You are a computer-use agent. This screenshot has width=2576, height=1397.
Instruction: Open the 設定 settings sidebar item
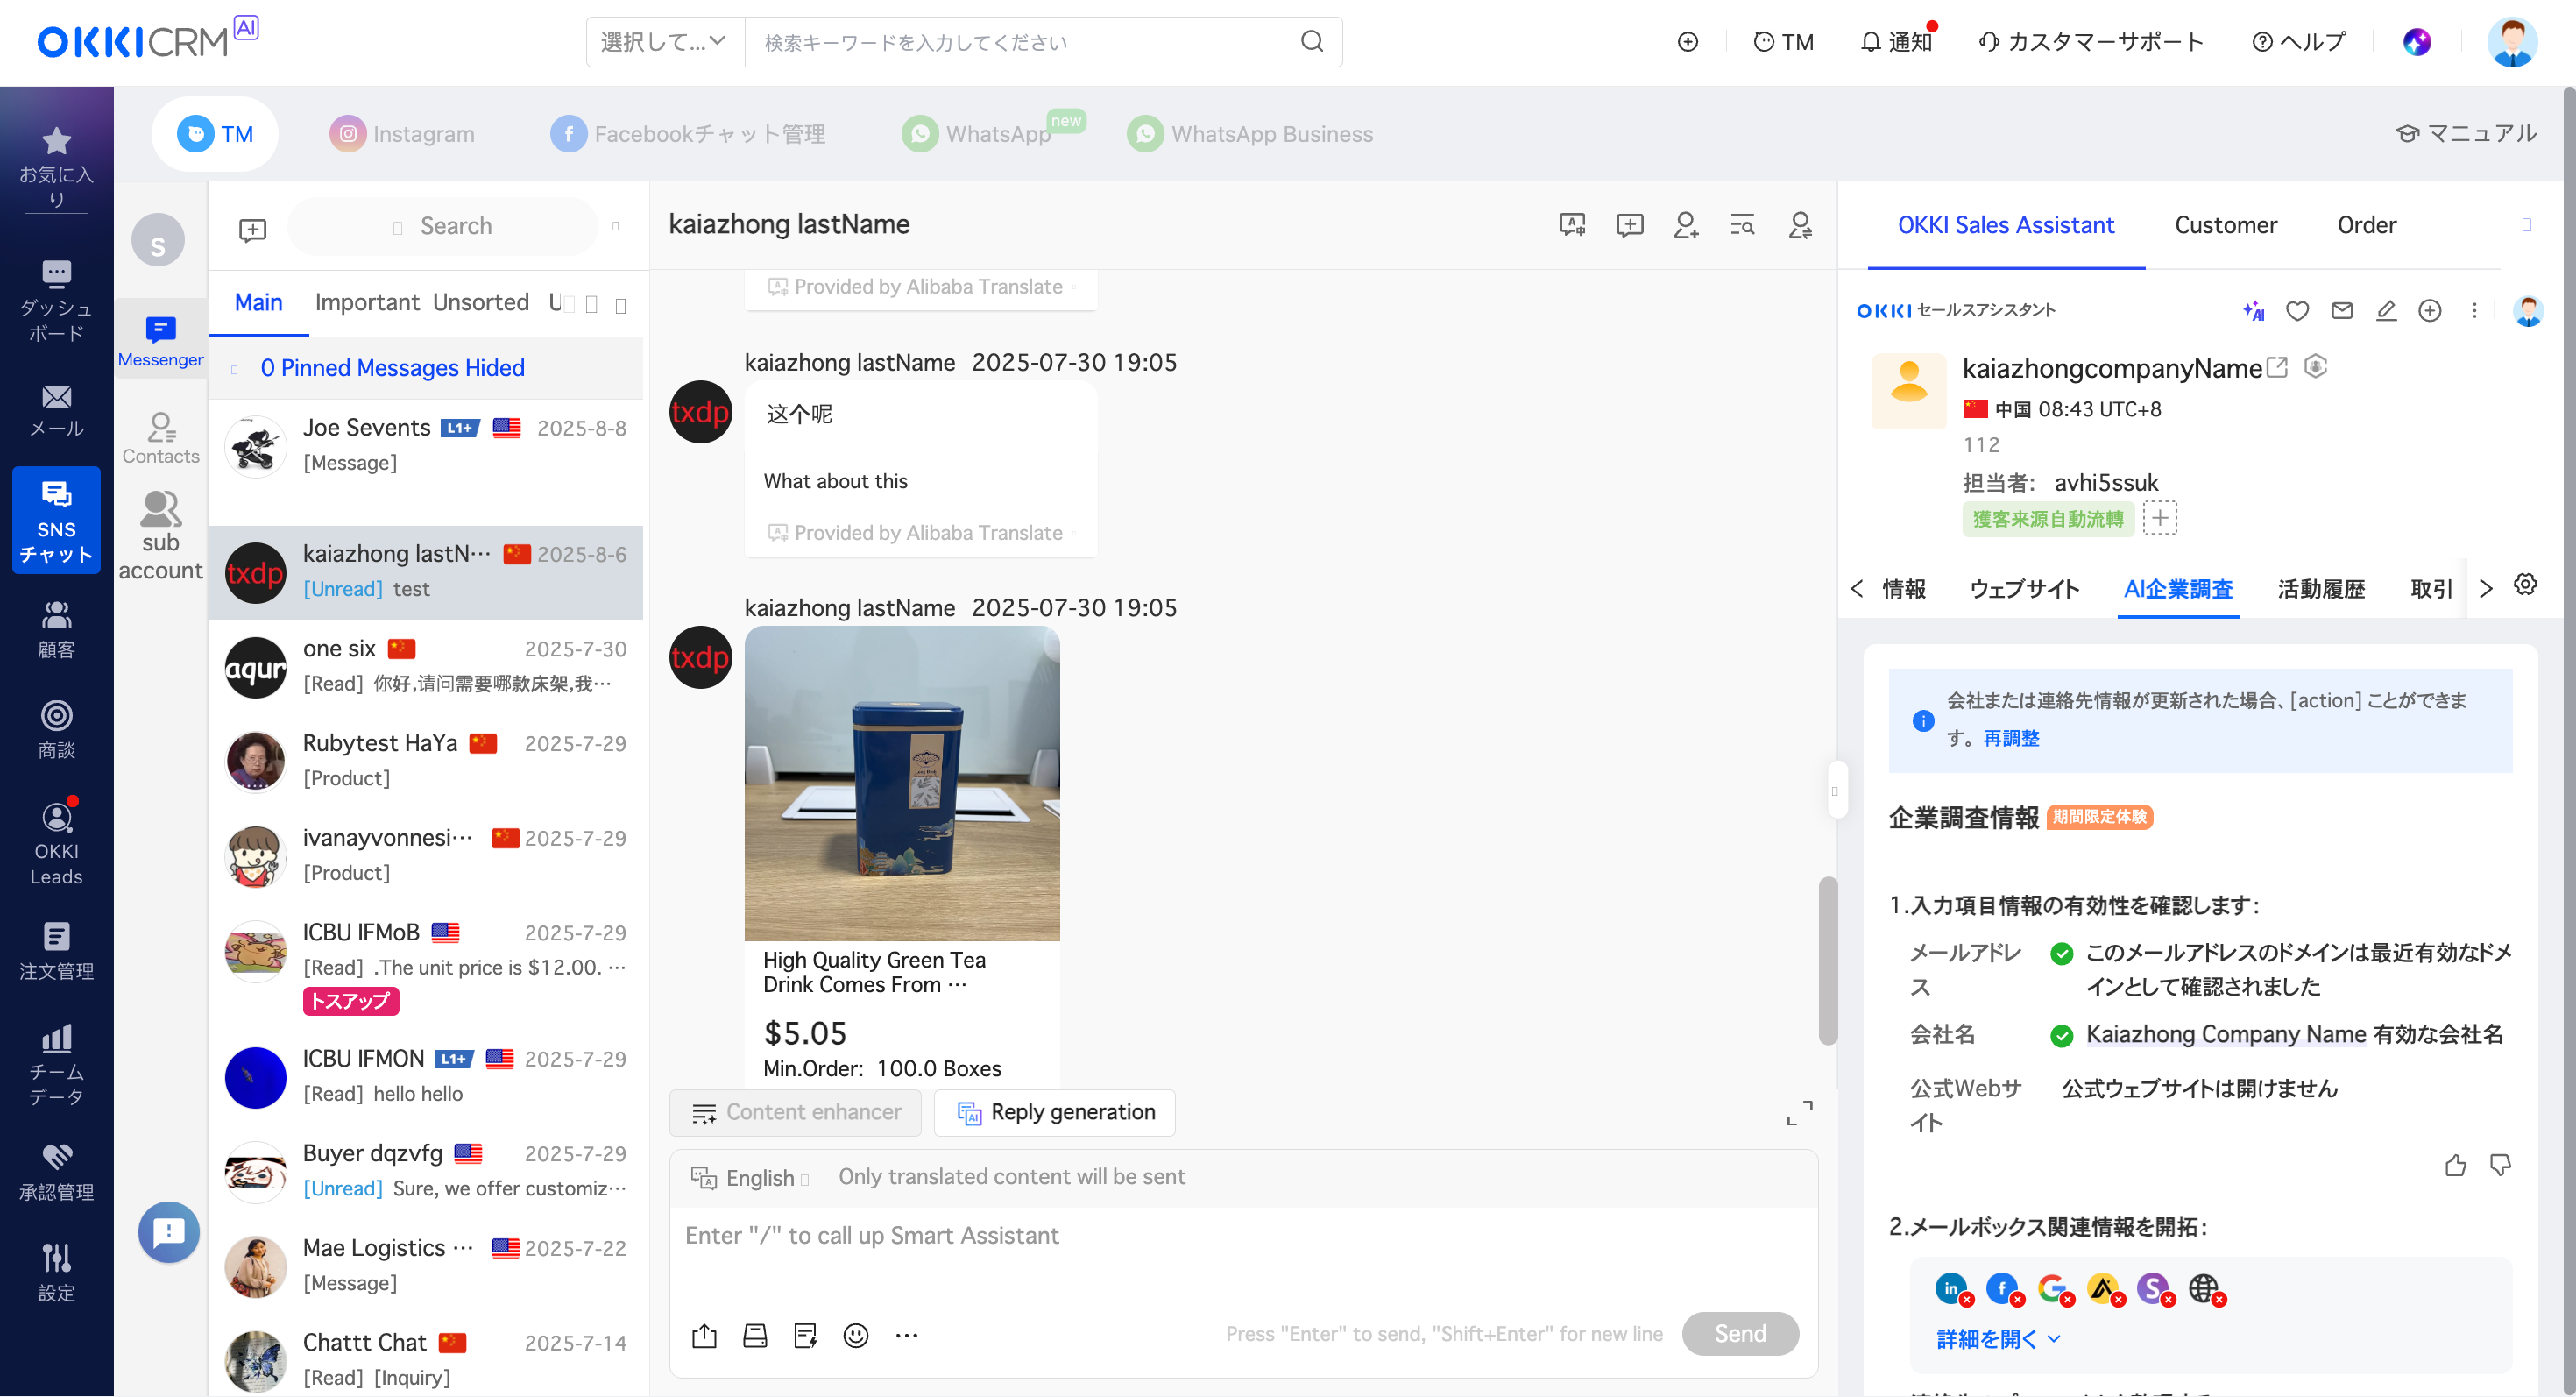click(56, 1272)
